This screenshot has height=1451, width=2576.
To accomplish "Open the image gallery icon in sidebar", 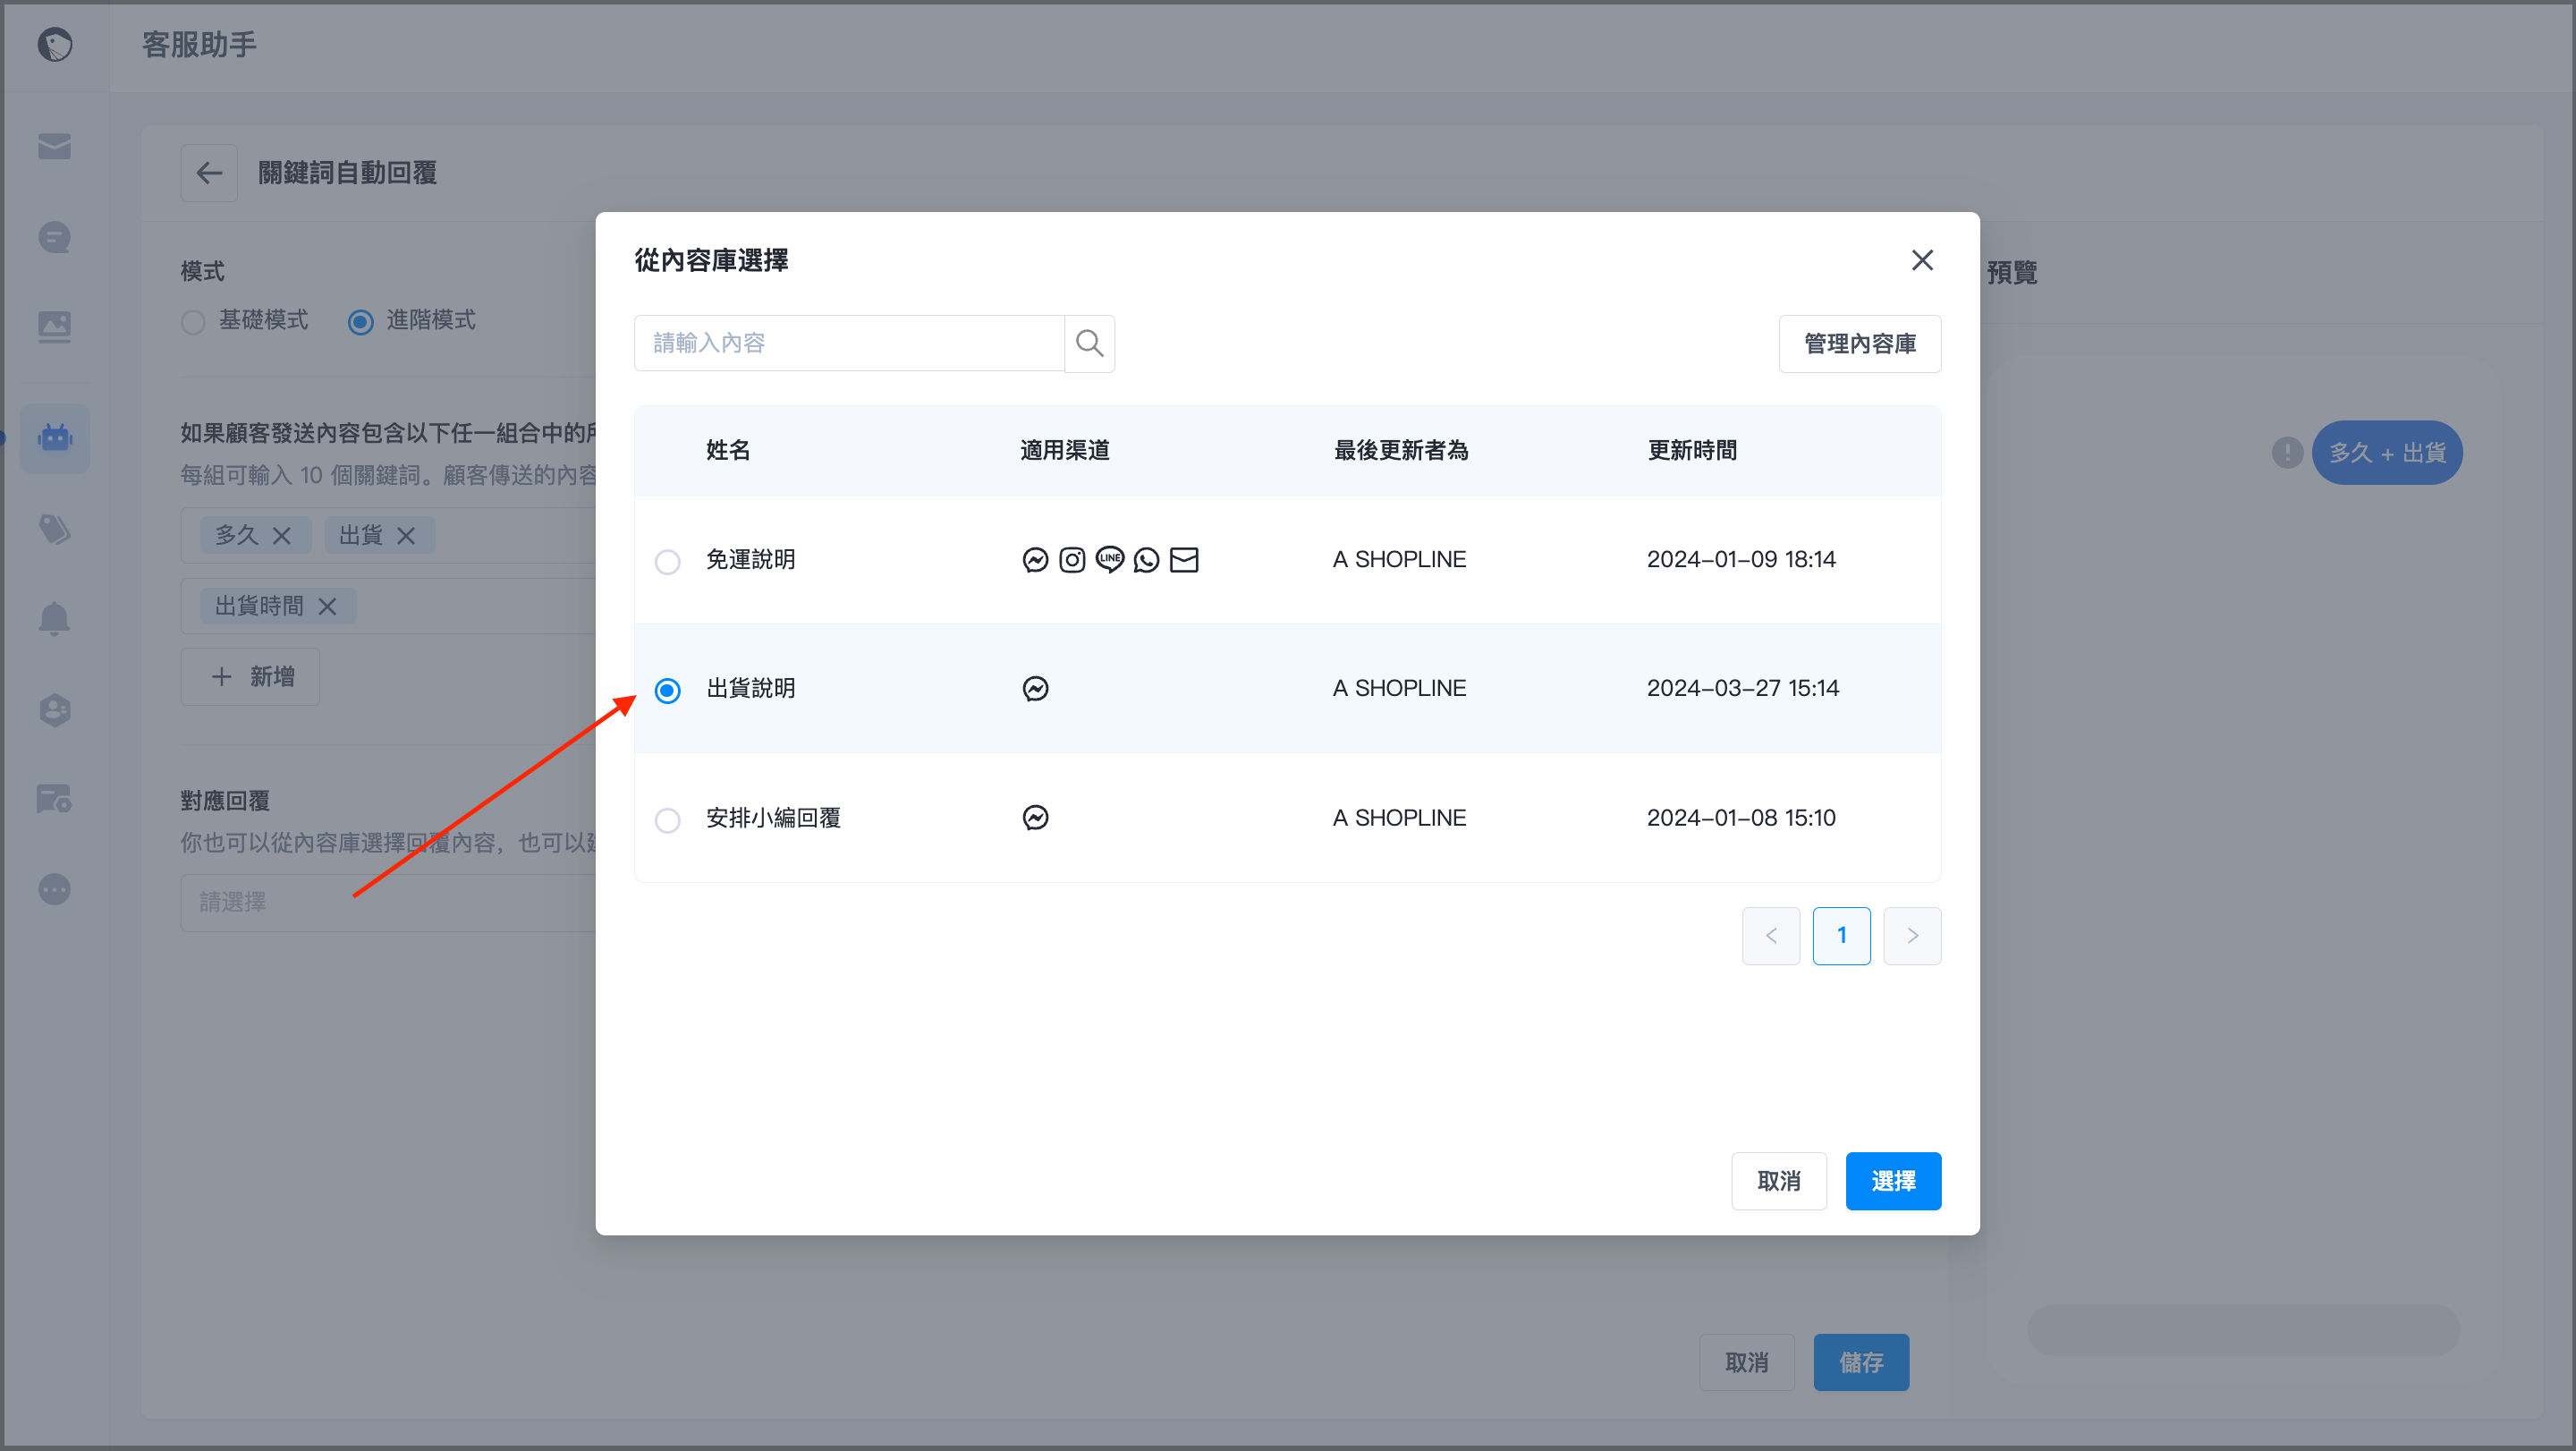I will click(x=55, y=327).
